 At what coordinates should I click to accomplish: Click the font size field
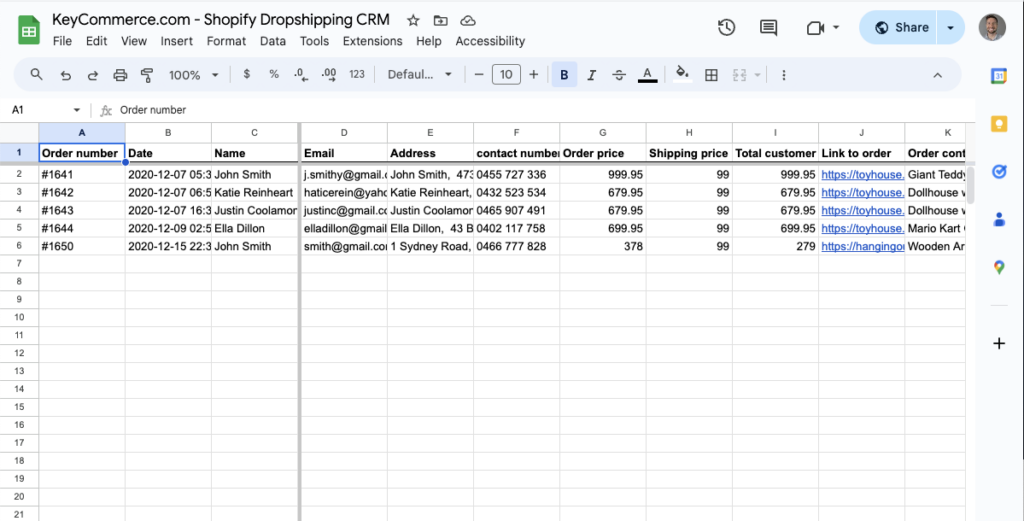coord(506,74)
